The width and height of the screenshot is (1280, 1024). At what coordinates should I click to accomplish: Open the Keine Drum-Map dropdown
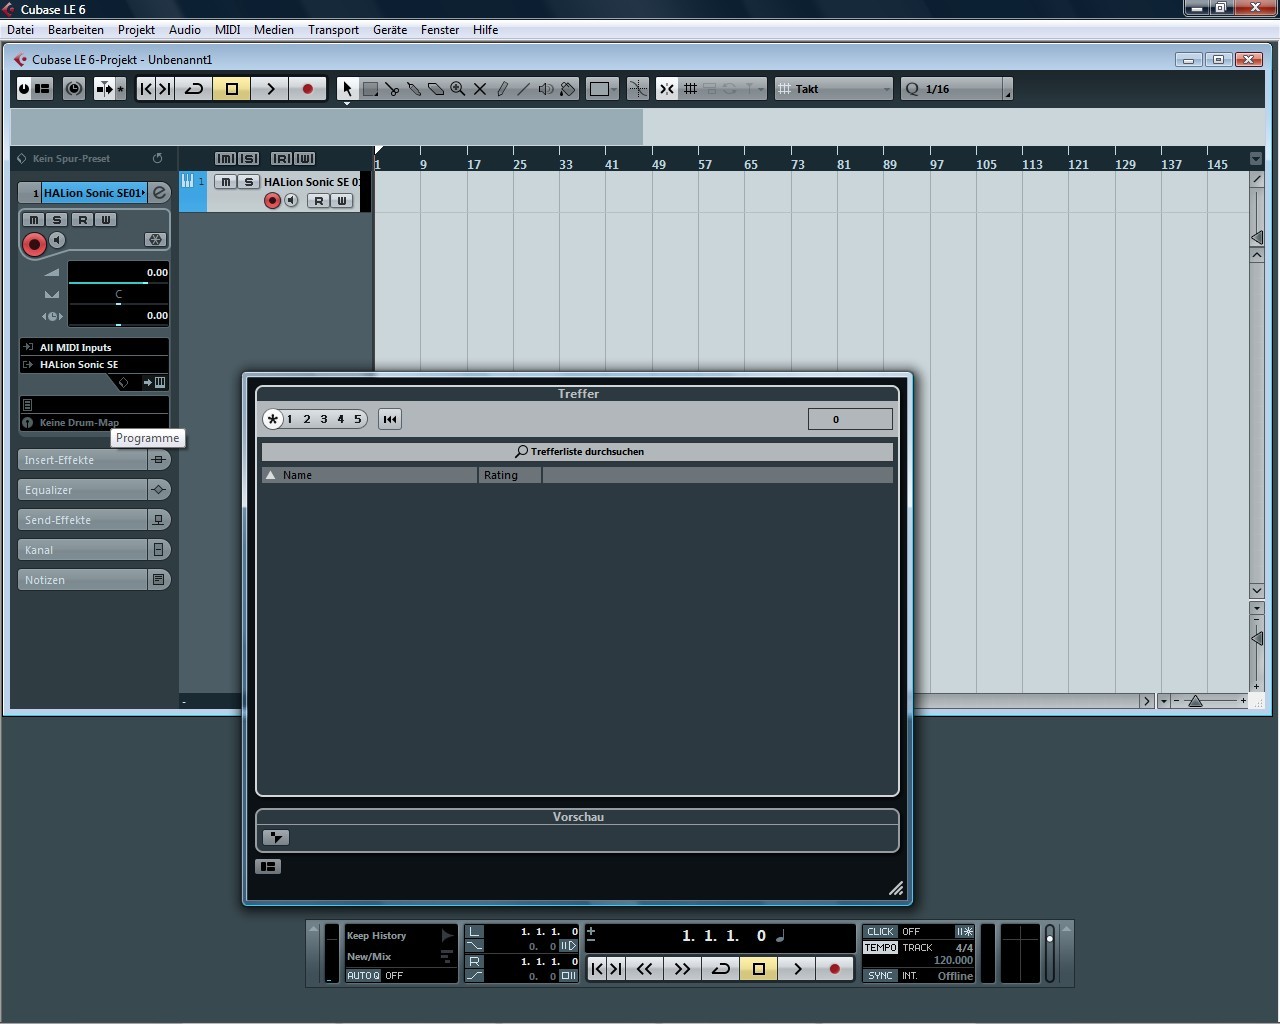pyautogui.click(x=94, y=422)
